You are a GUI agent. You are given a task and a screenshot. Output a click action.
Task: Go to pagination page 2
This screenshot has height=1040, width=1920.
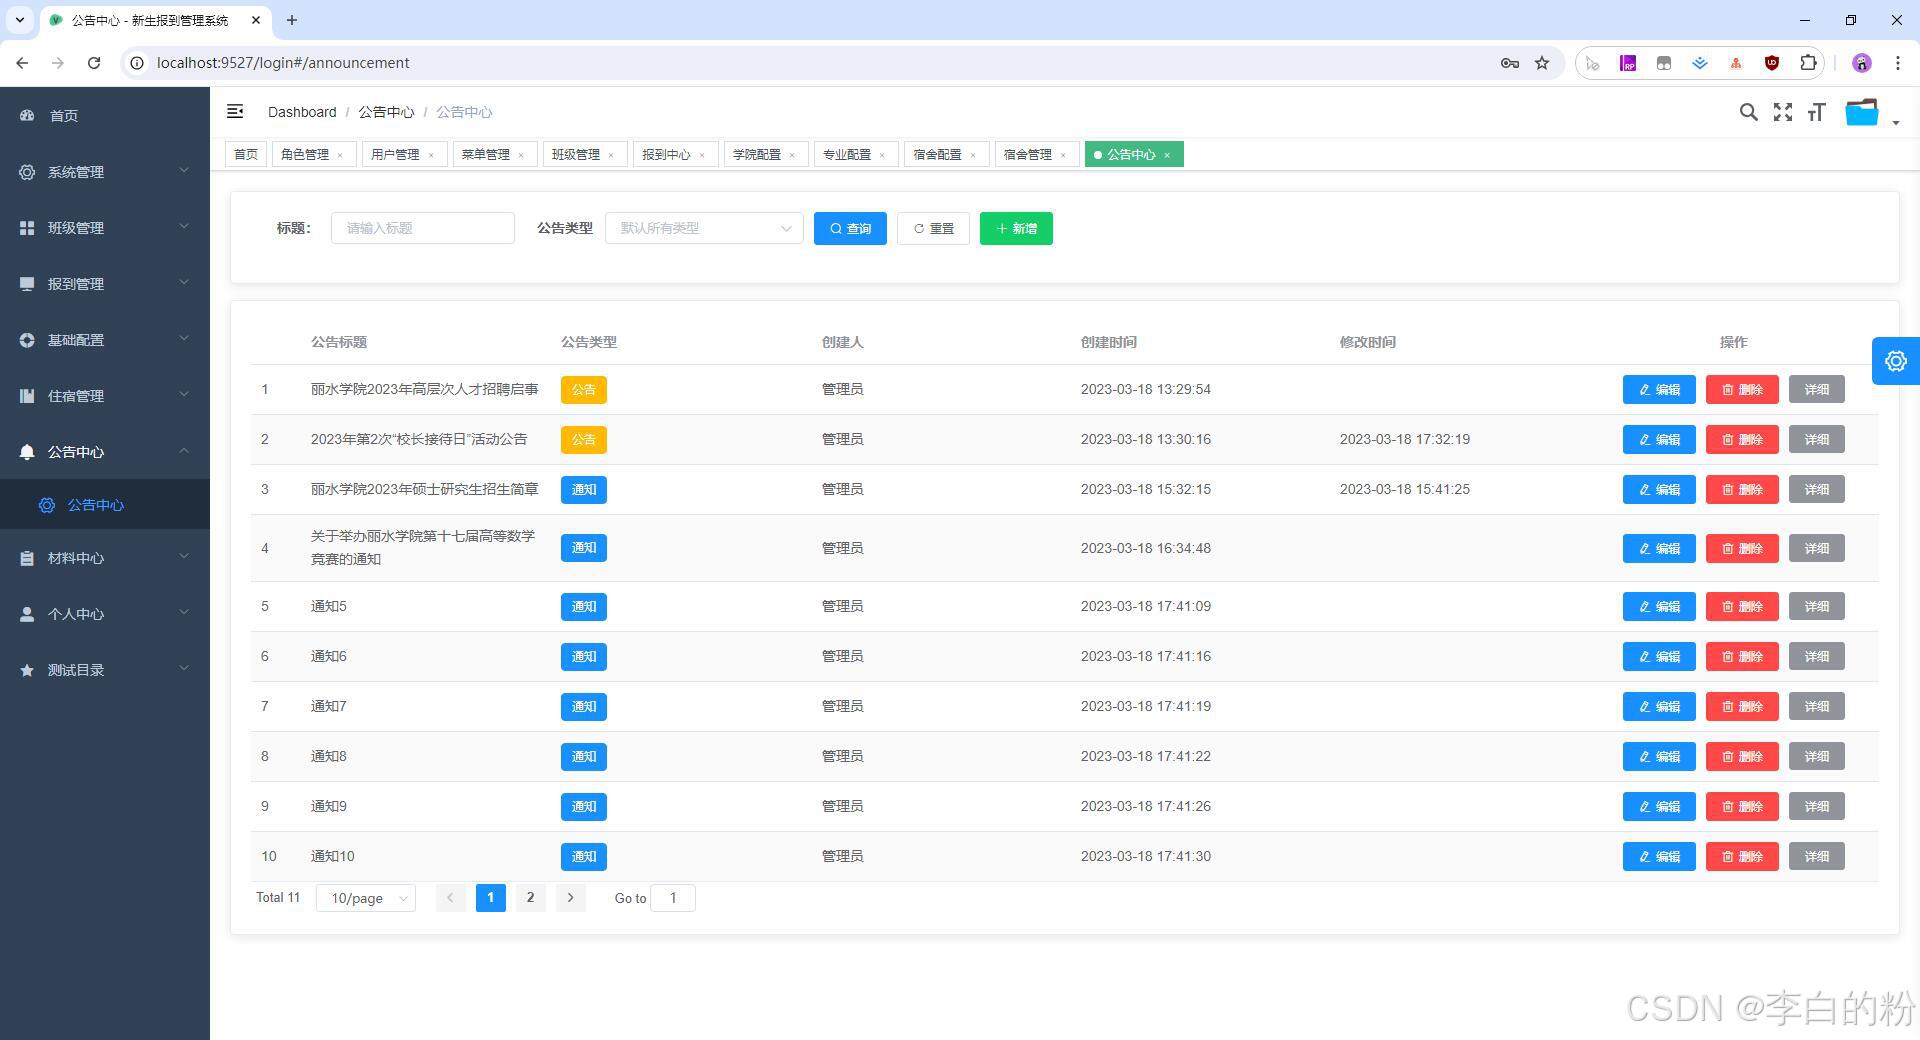coord(530,898)
